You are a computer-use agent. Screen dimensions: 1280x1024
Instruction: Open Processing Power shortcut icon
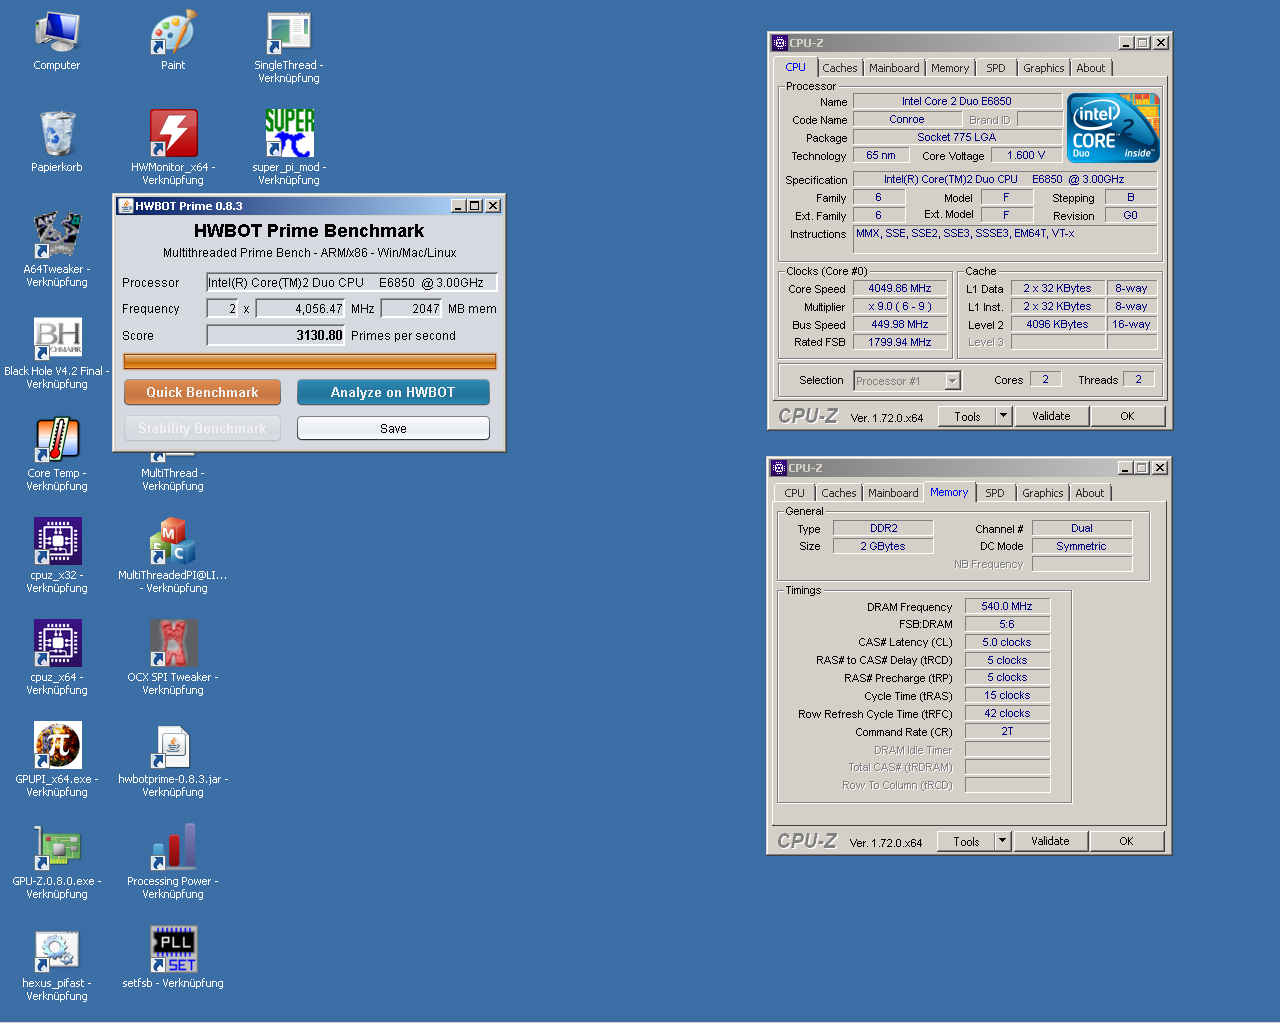point(173,848)
